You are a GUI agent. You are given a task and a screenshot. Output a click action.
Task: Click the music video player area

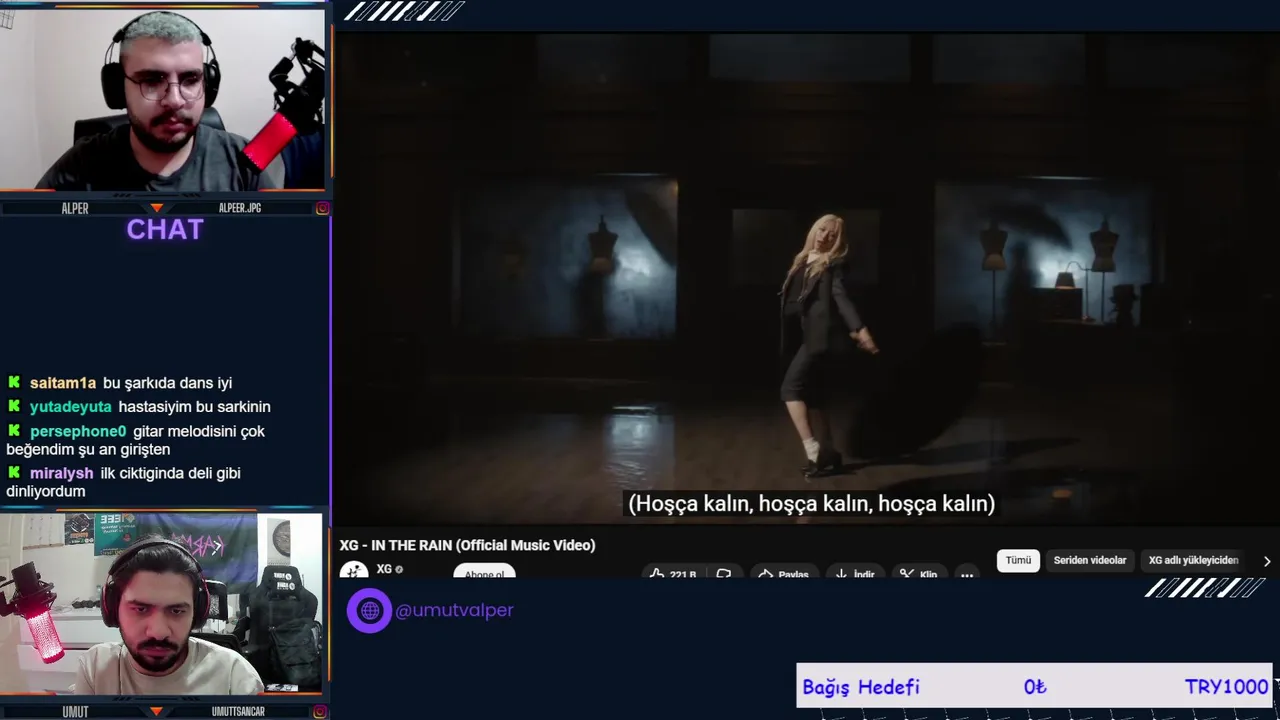pos(806,278)
